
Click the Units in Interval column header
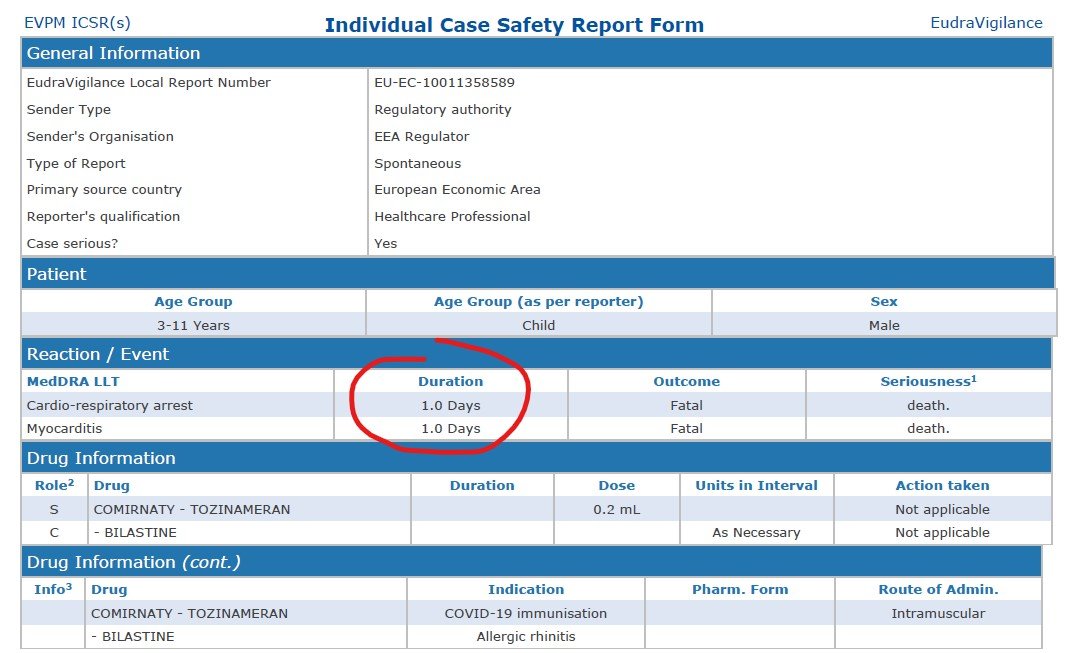pos(756,485)
